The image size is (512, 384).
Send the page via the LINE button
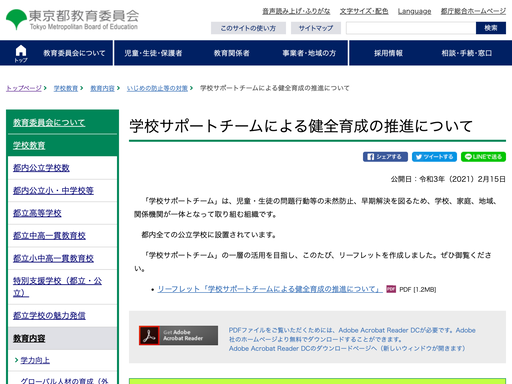point(483,157)
